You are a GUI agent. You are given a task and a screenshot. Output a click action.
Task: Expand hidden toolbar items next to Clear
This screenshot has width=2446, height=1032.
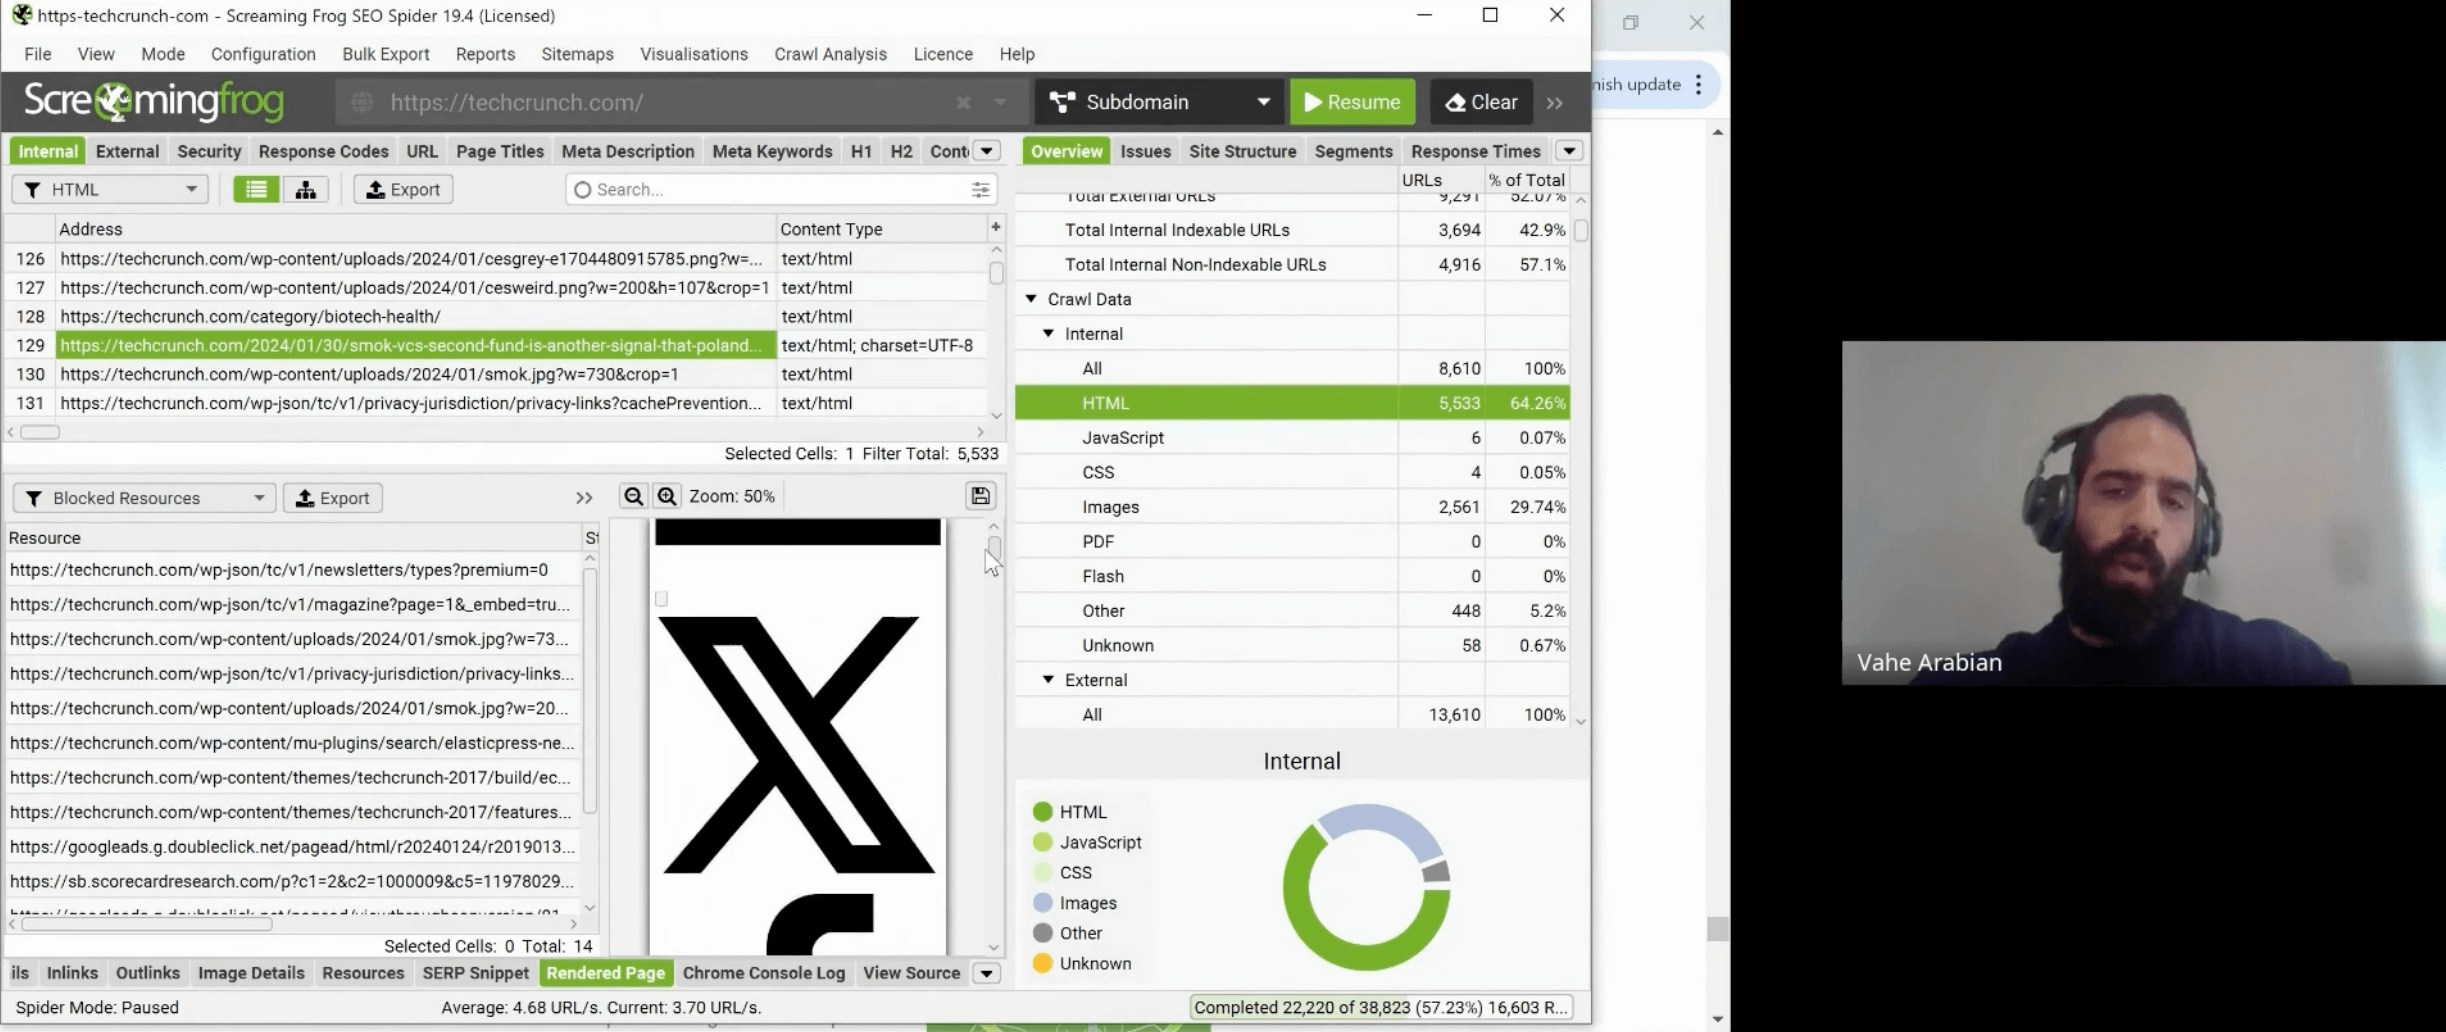1554,103
